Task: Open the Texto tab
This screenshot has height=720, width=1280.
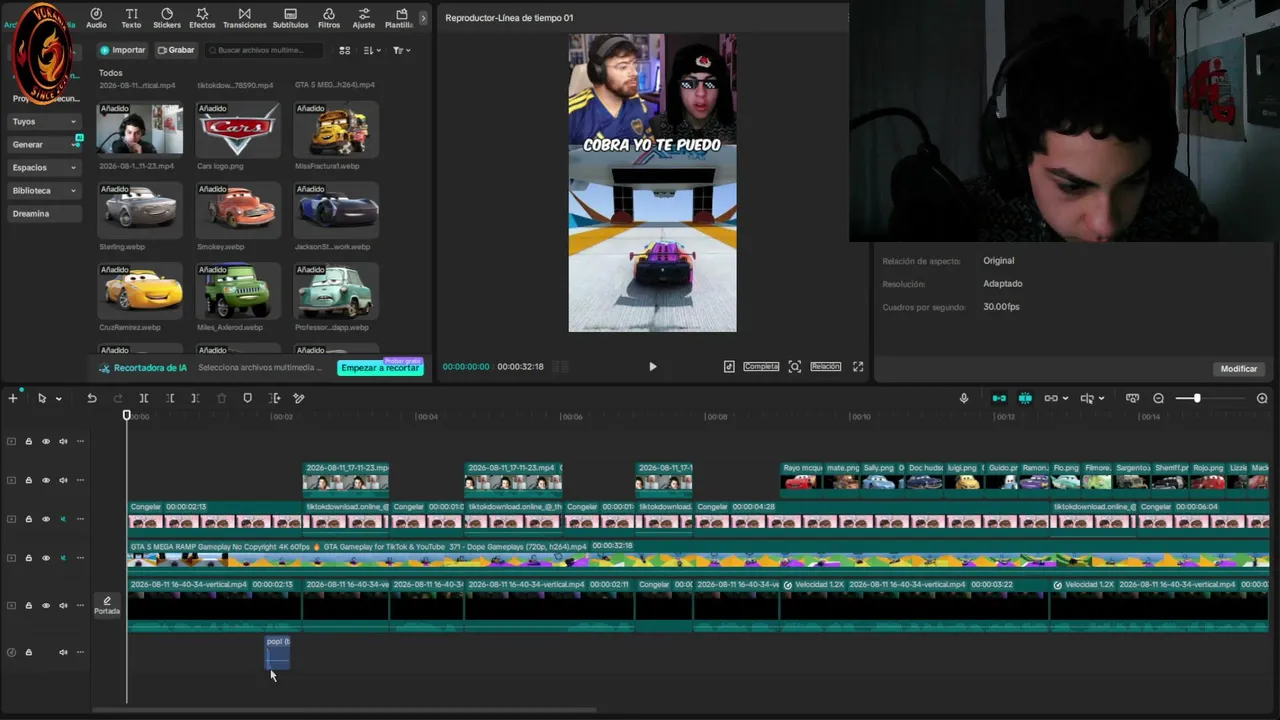Action: coord(131,18)
